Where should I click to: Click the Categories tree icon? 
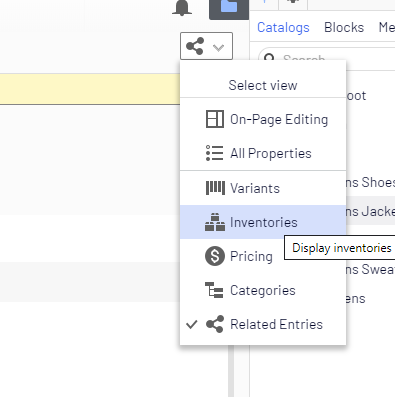[214, 290]
